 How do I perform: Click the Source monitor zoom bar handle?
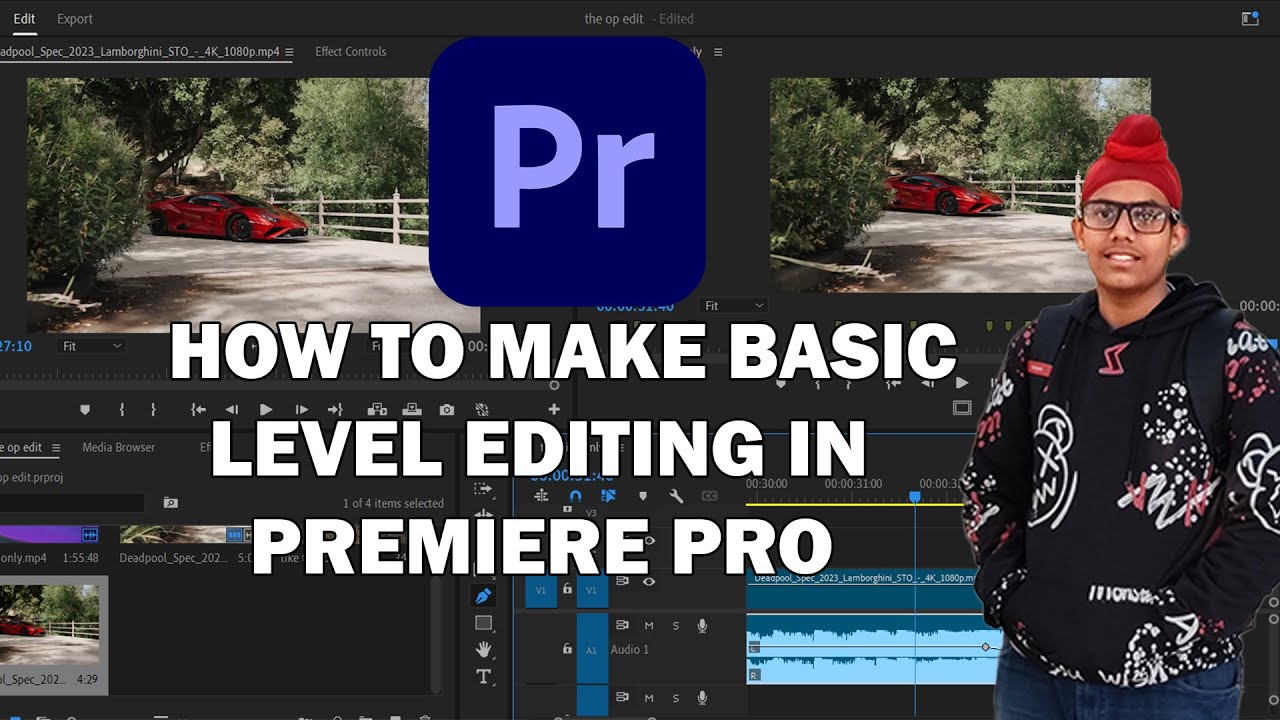pos(555,384)
